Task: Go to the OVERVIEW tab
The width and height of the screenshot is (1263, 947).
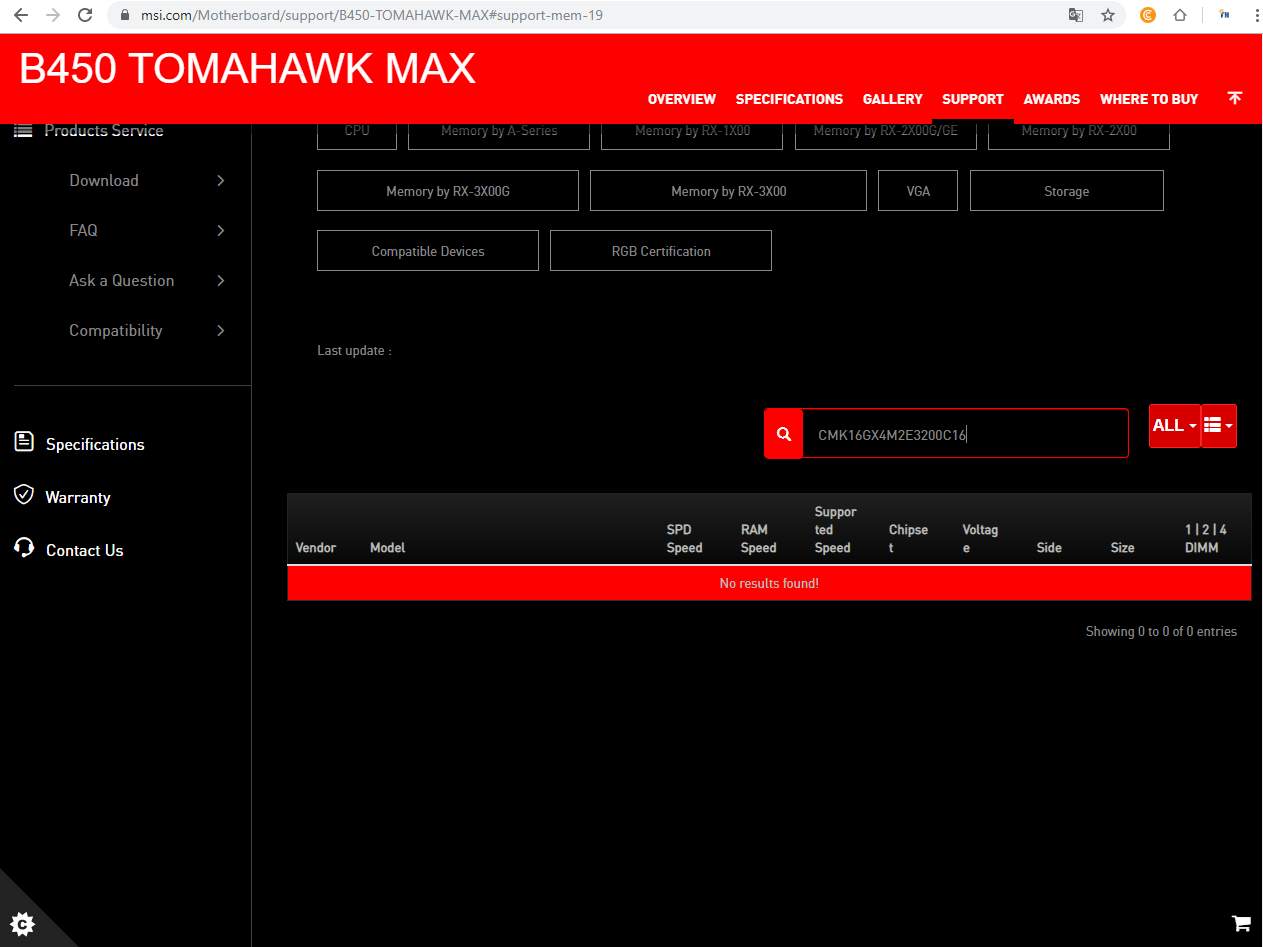Action: click(x=682, y=99)
